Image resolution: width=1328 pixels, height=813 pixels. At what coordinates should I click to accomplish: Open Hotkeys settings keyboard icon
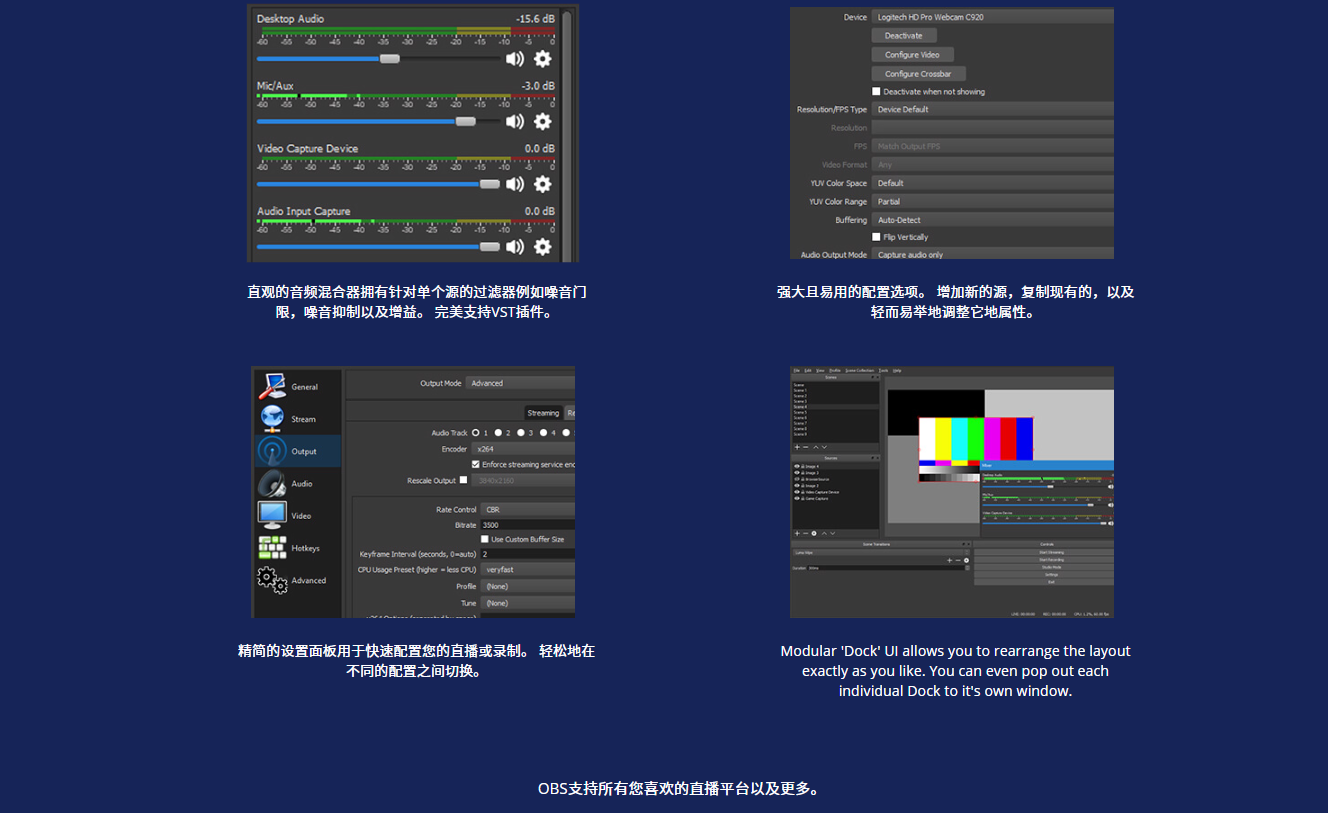273,548
